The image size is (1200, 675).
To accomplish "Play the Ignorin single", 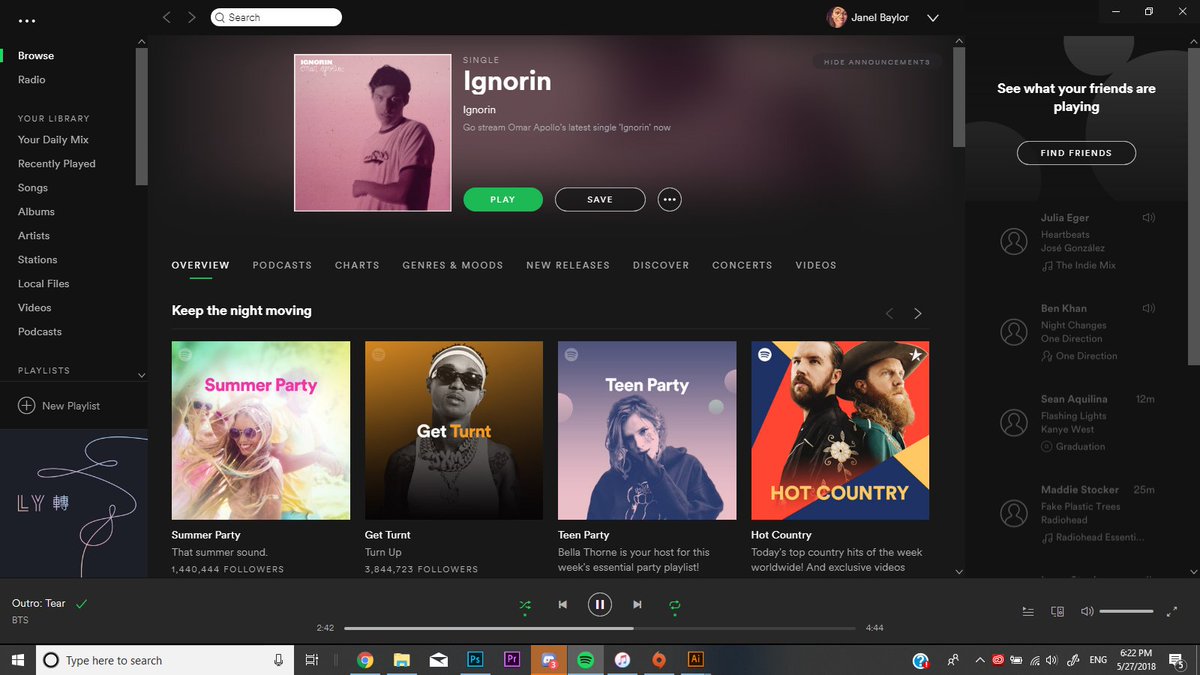I will (503, 199).
